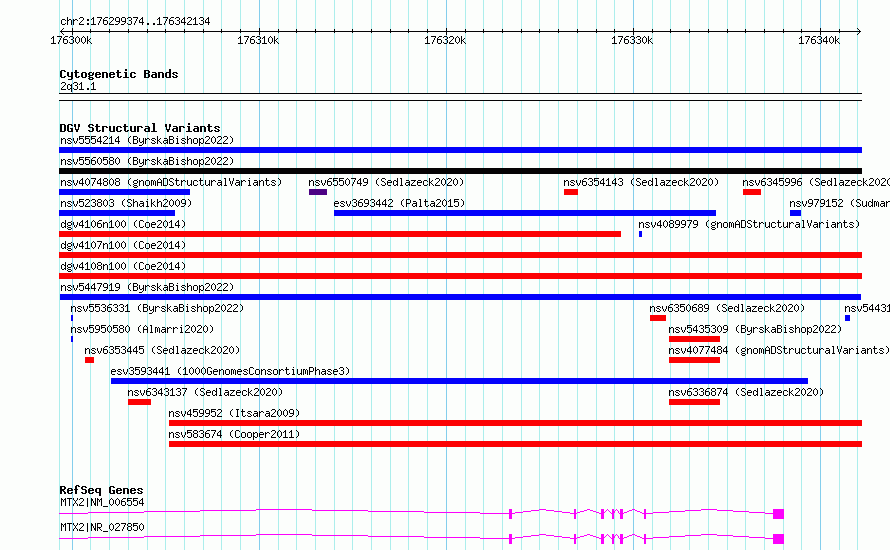Open the nsv6350689 (Sedlazeck2020) label

point(727,308)
